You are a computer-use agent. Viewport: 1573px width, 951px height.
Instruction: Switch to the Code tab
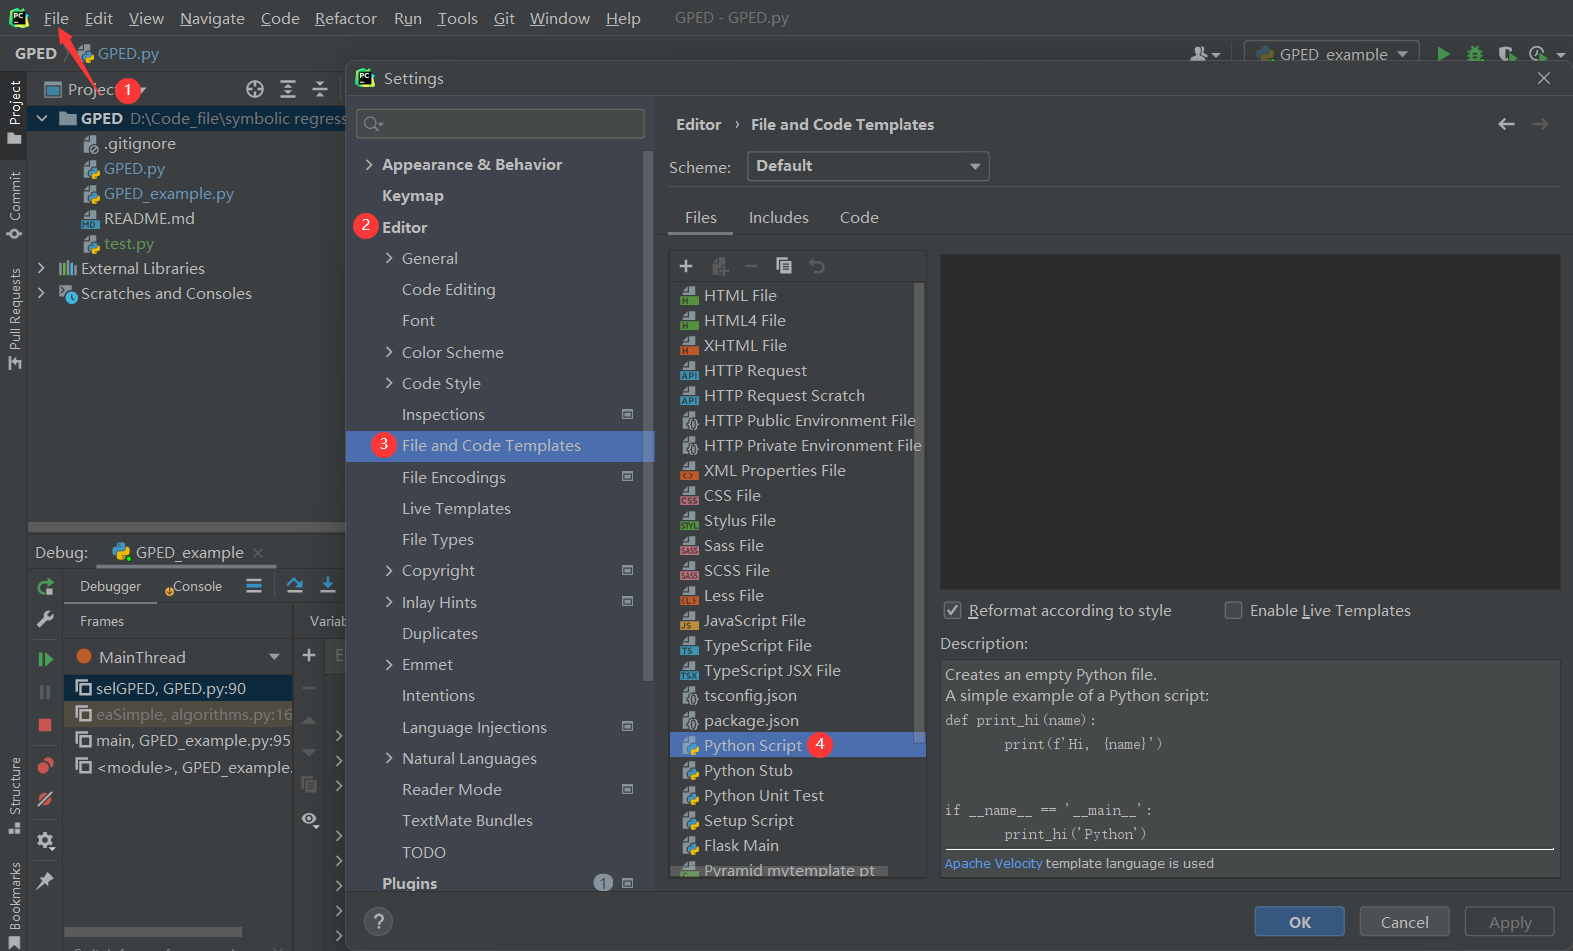pyautogui.click(x=859, y=217)
